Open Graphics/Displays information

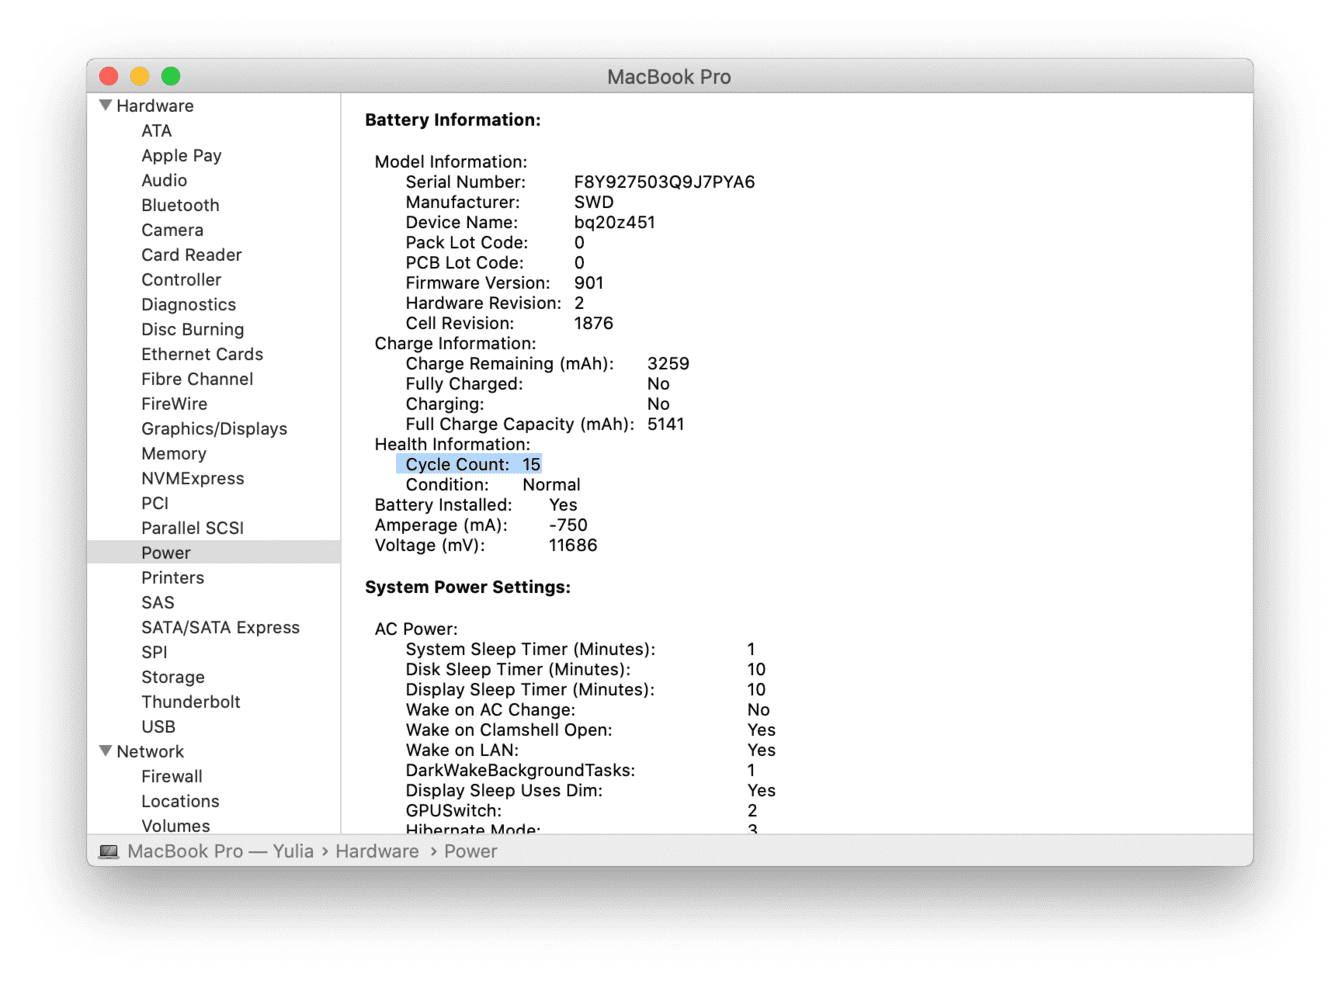tap(214, 429)
